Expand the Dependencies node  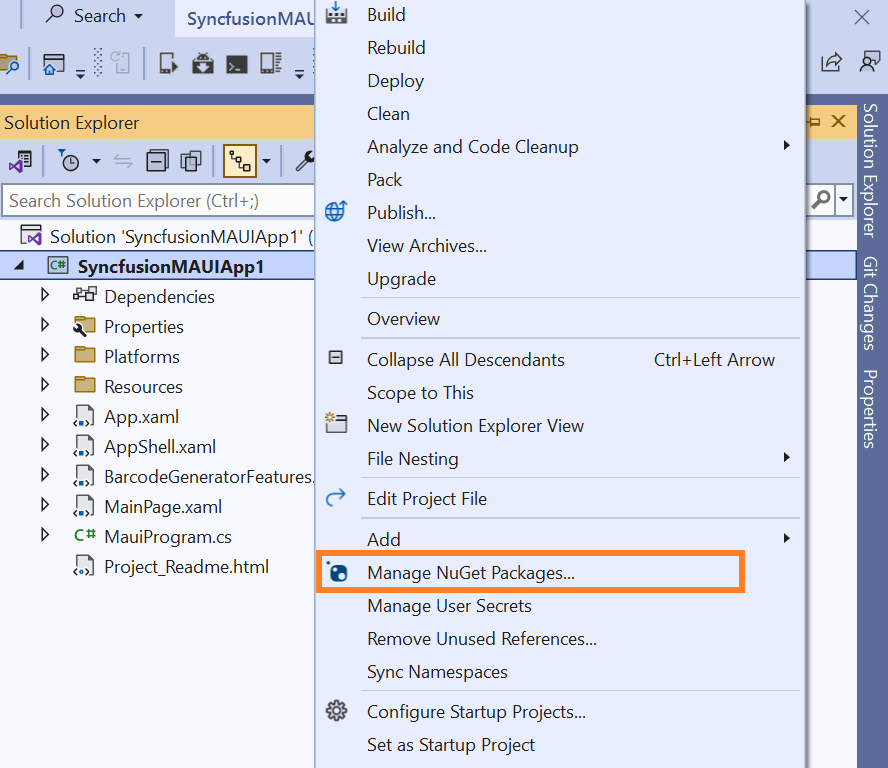pos(45,295)
